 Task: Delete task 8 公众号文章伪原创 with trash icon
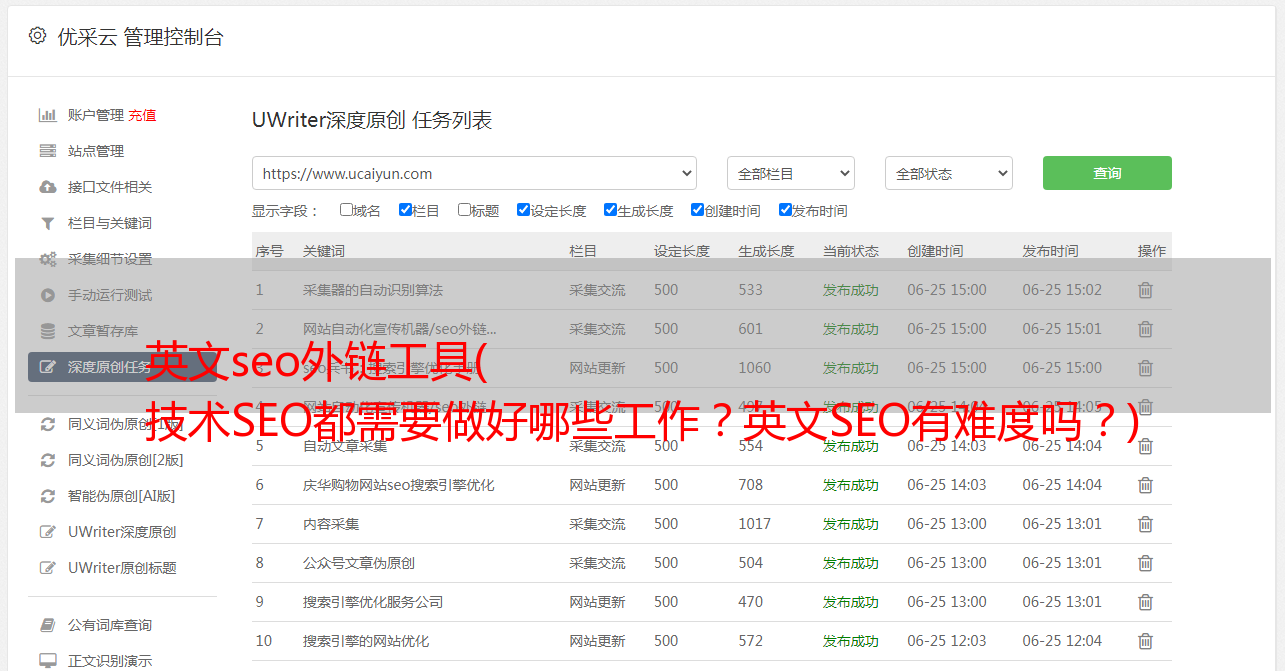1146,563
